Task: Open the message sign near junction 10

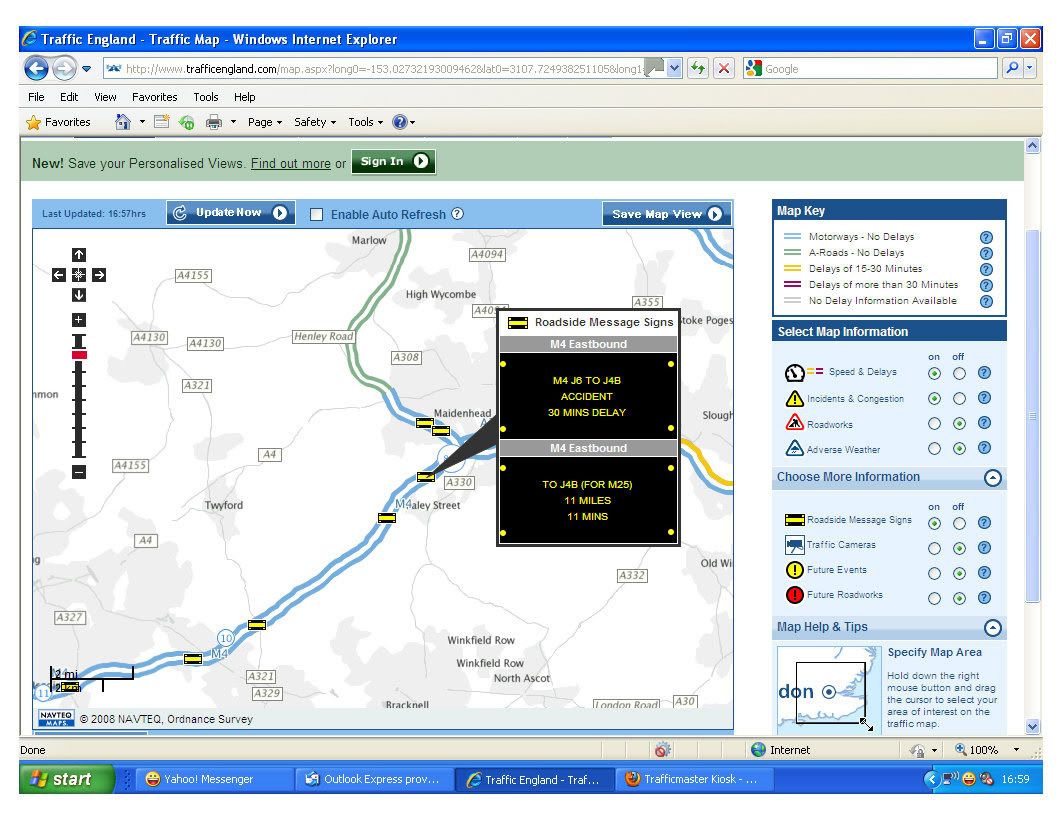Action: coord(256,625)
